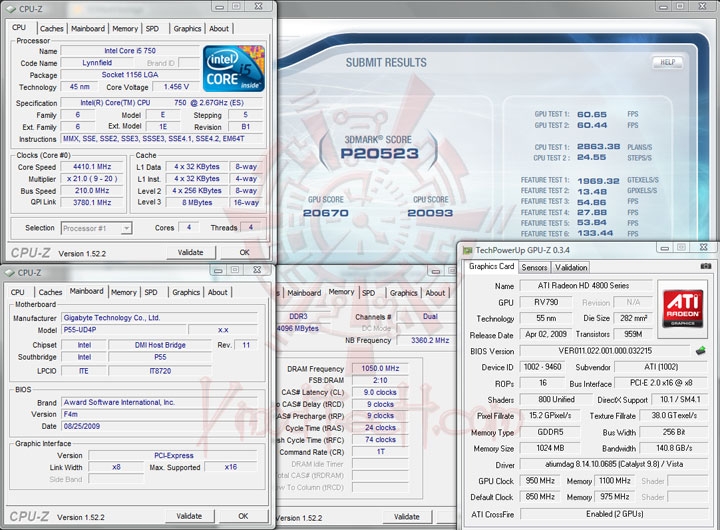Image resolution: width=720 pixels, height=530 pixels.
Task: Click the Lynnfield code name field
Action: (x=97, y=63)
